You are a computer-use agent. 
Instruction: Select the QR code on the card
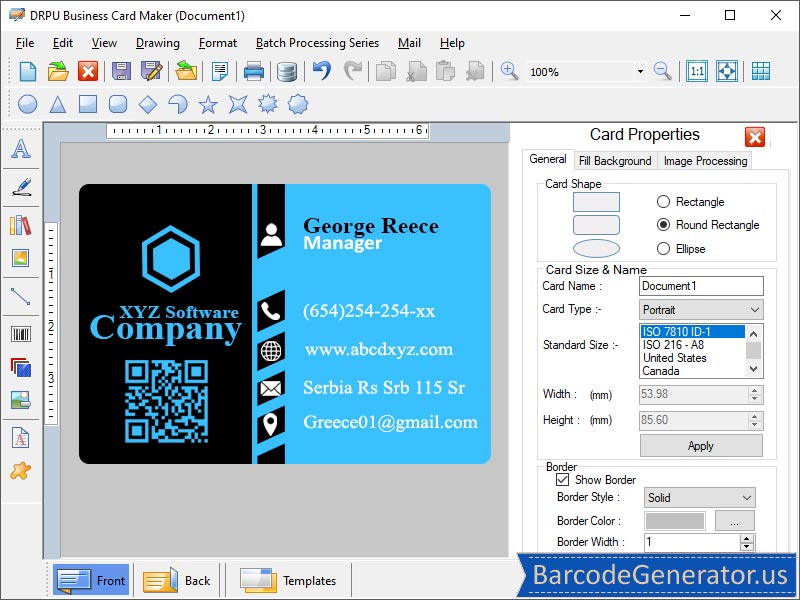point(166,401)
